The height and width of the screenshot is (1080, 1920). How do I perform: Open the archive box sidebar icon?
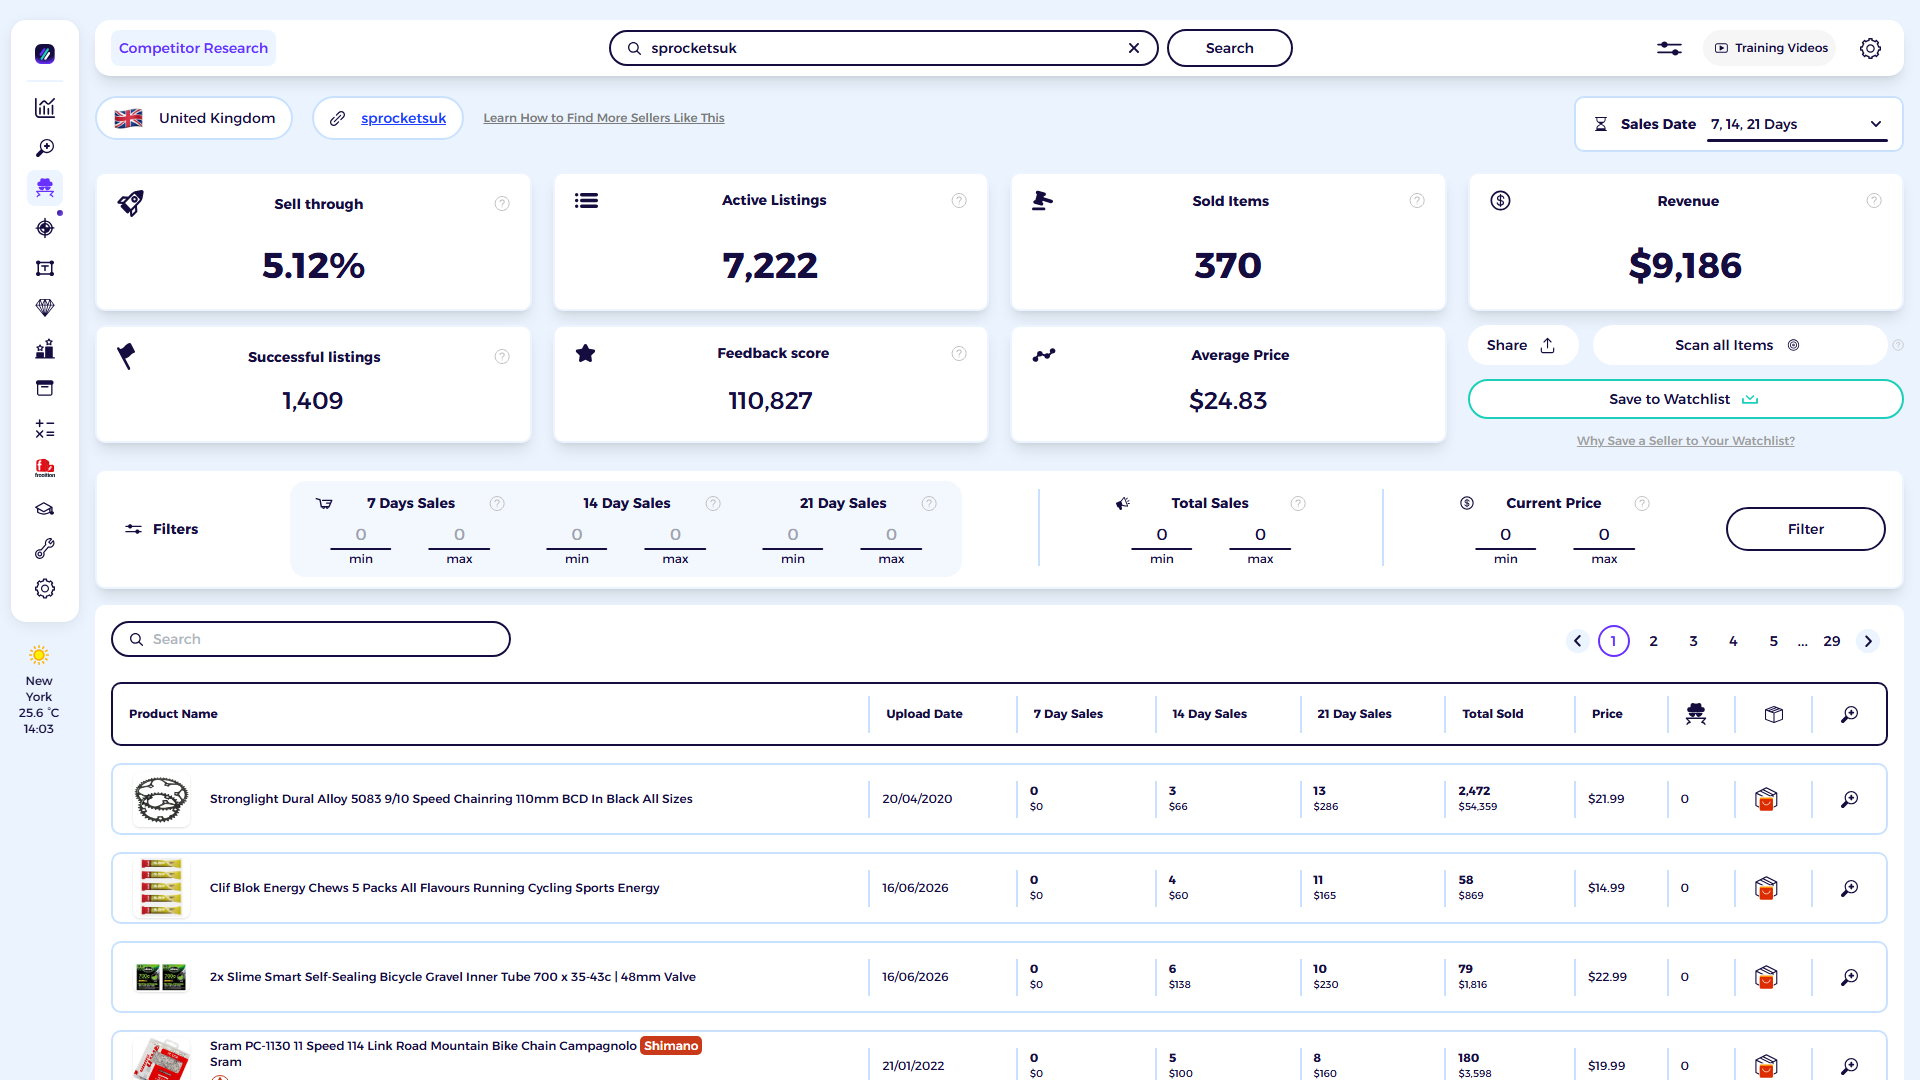pyautogui.click(x=45, y=388)
